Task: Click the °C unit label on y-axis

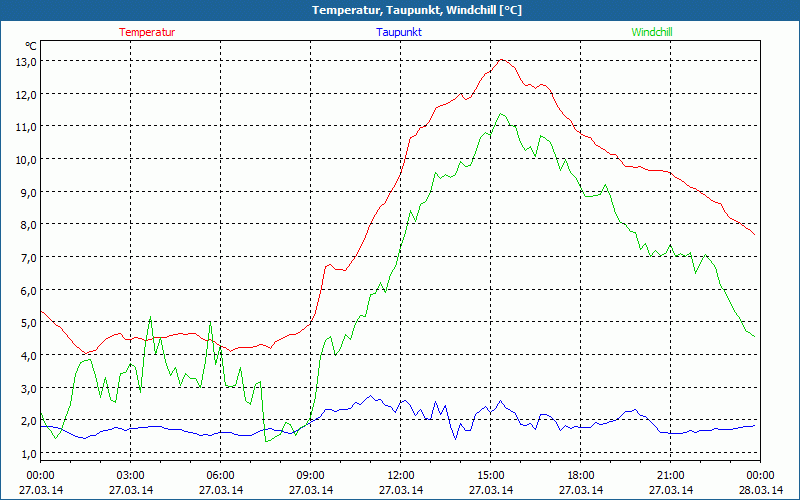Action: tap(31, 46)
